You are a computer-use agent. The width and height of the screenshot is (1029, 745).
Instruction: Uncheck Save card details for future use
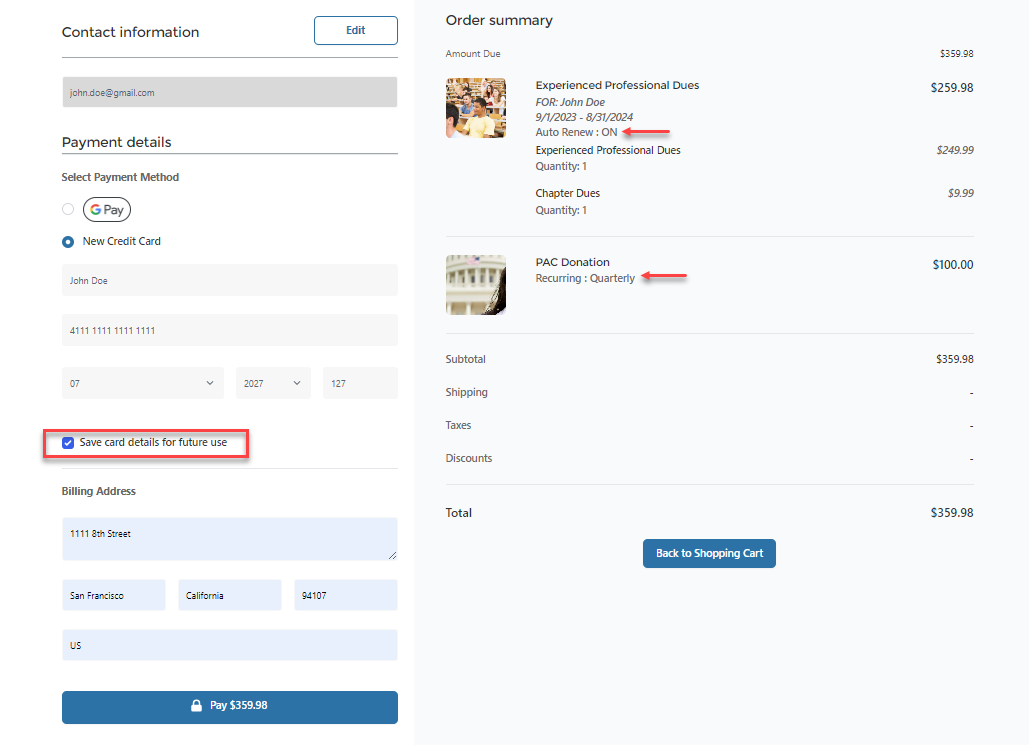(x=69, y=443)
